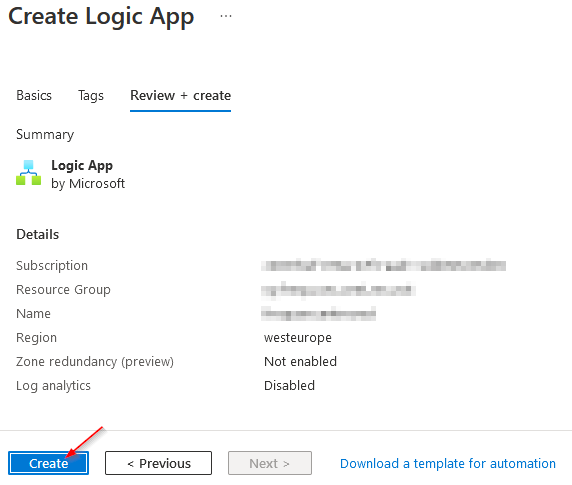Open the ellipsis menu beside the title

click(x=226, y=16)
